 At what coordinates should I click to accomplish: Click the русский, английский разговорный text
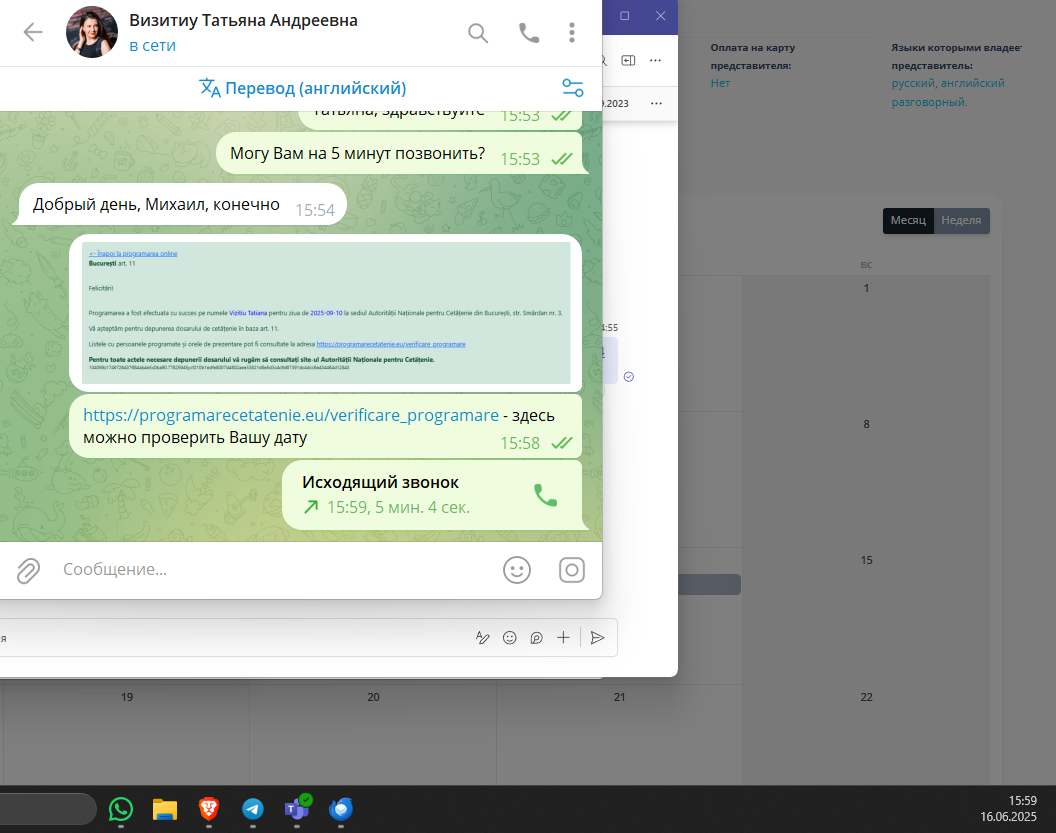(948, 92)
